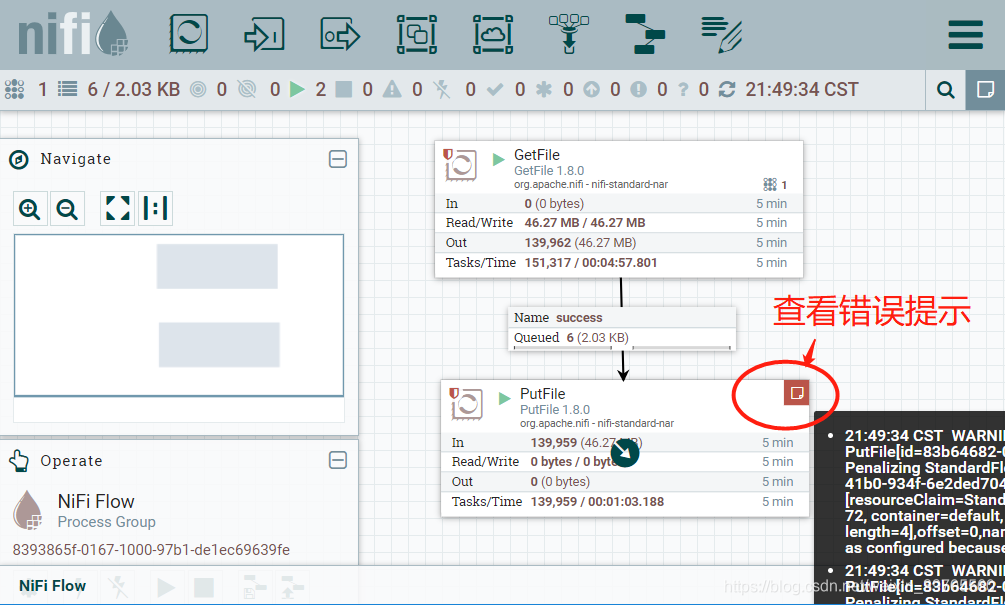This screenshot has height=605, width=1005.
Task: Click the up to date versioned check icon
Action: pyautogui.click(x=494, y=89)
